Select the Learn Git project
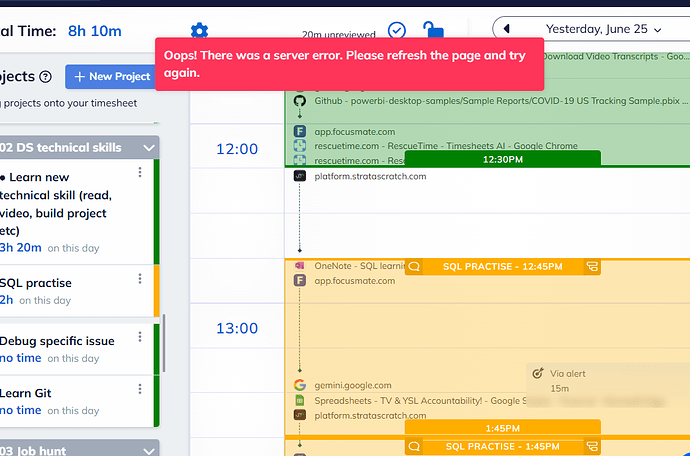The width and height of the screenshot is (690, 456). (77, 401)
